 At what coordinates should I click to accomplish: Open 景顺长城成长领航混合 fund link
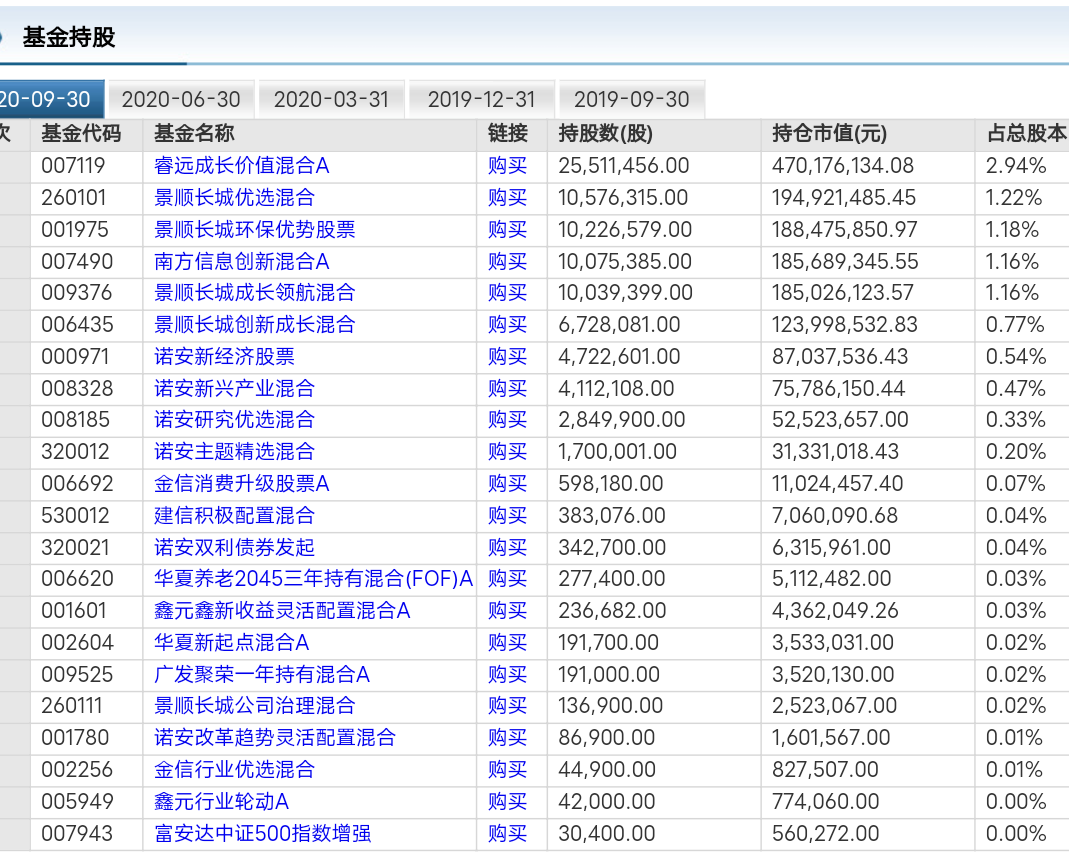point(254,293)
